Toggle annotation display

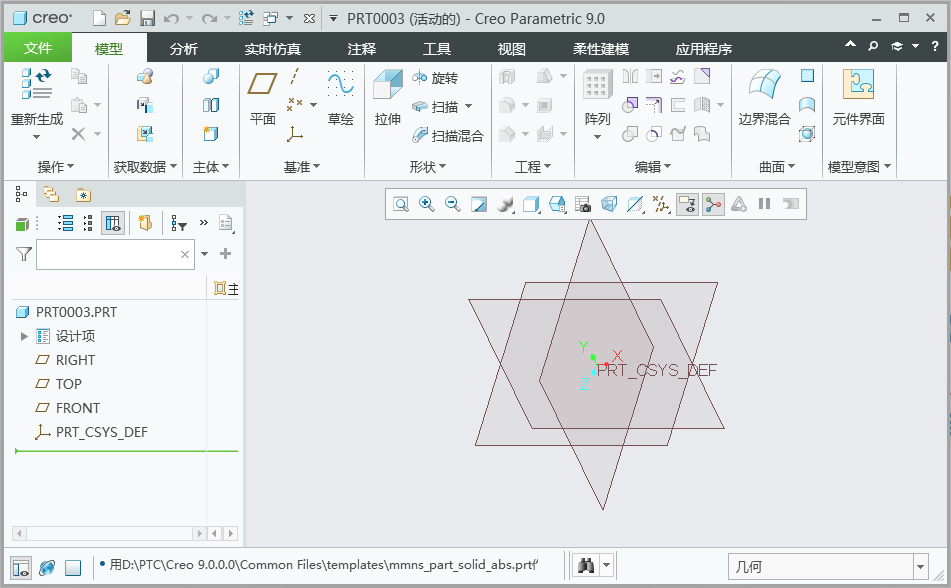click(x=687, y=204)
